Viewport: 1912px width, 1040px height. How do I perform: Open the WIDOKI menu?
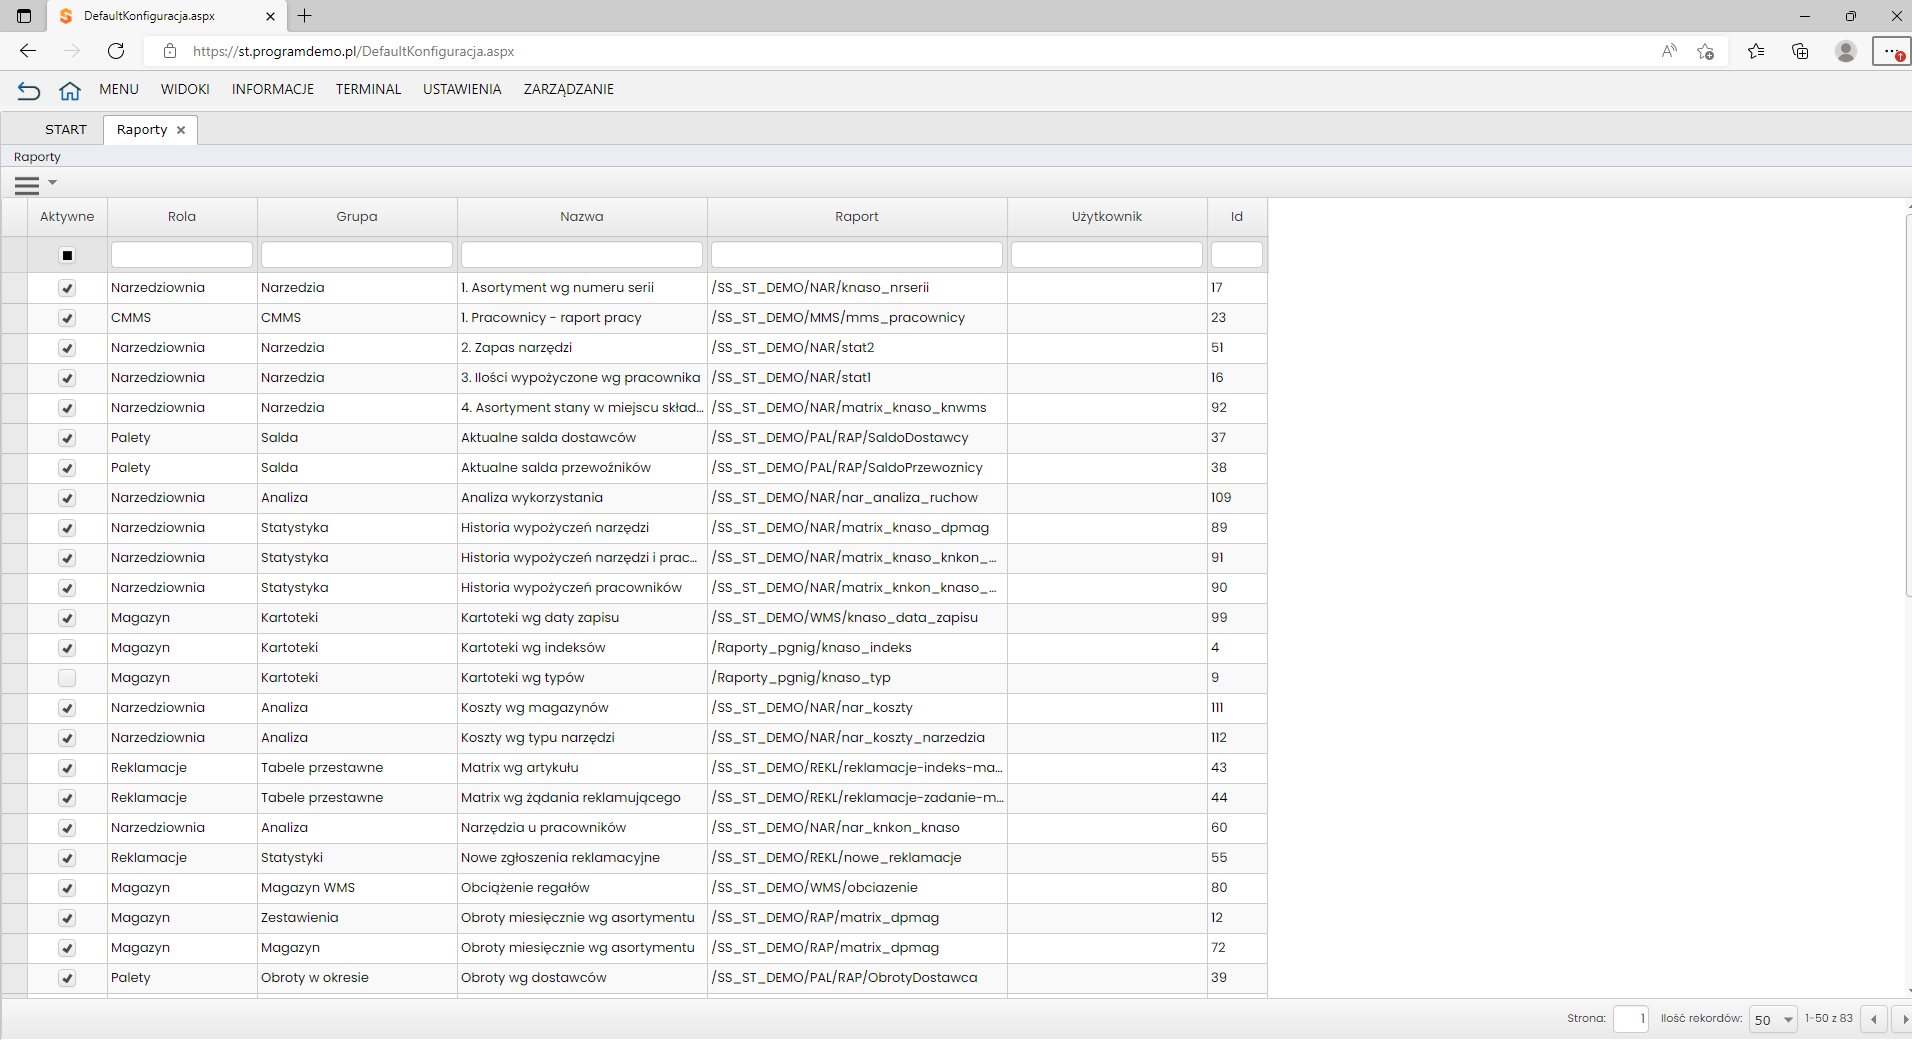pos(185,89)
